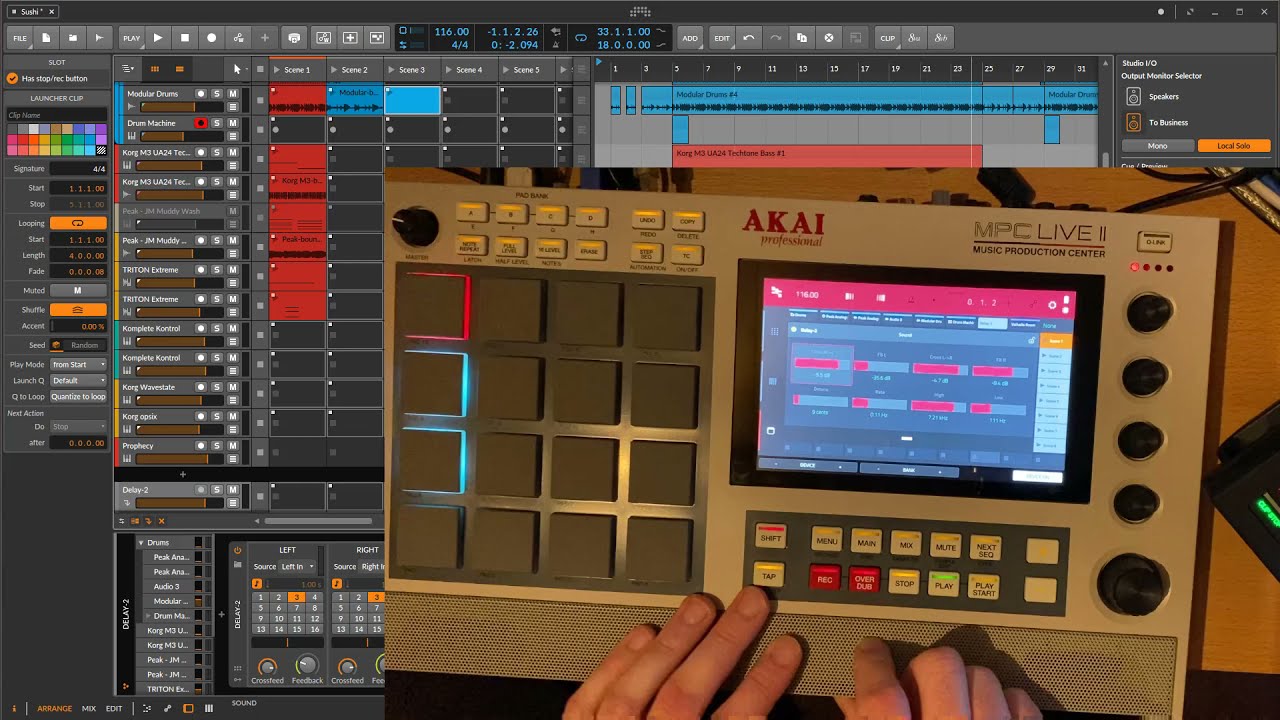Stop transport playback
This screenshot has width=1280, height=720.
[x=185, y=38]
